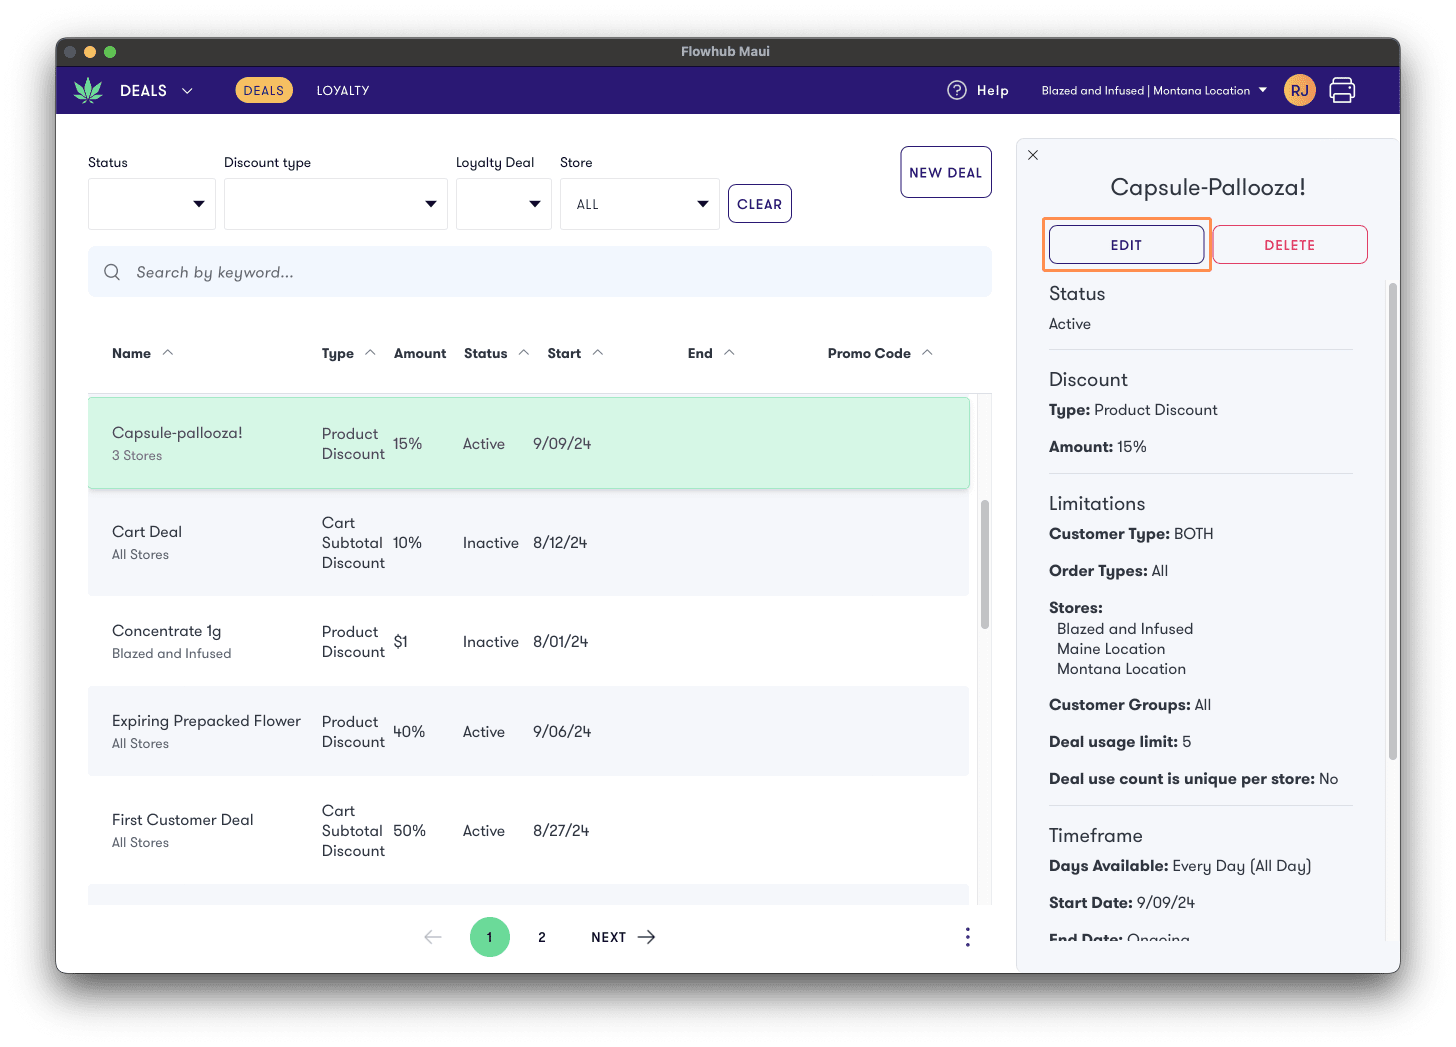Go to page 2
This screenshot has width=1456, height=1047.
[542, 937]
